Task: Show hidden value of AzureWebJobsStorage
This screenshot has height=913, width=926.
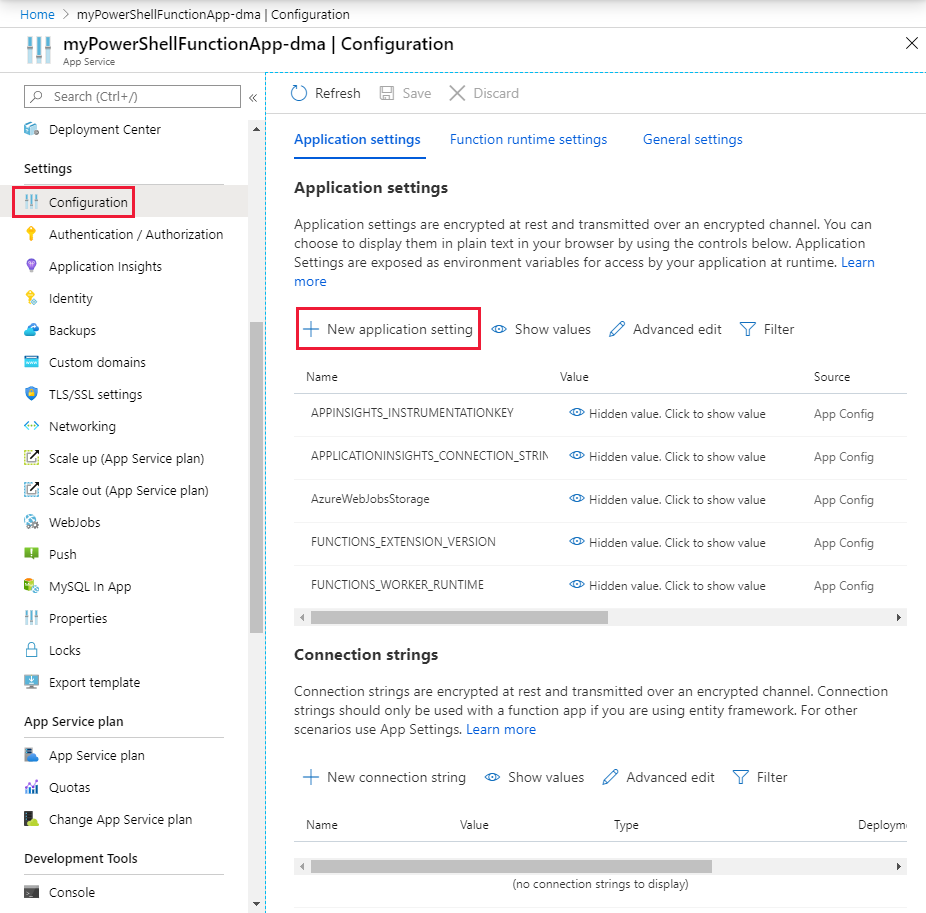Action: pos(667,500)
